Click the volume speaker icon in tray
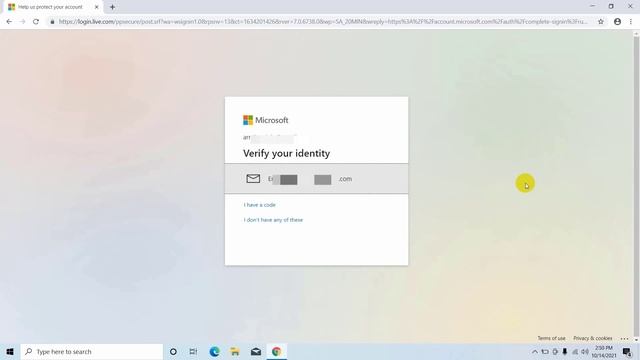This screenshot has height=360, width=640. pos(585,351)
